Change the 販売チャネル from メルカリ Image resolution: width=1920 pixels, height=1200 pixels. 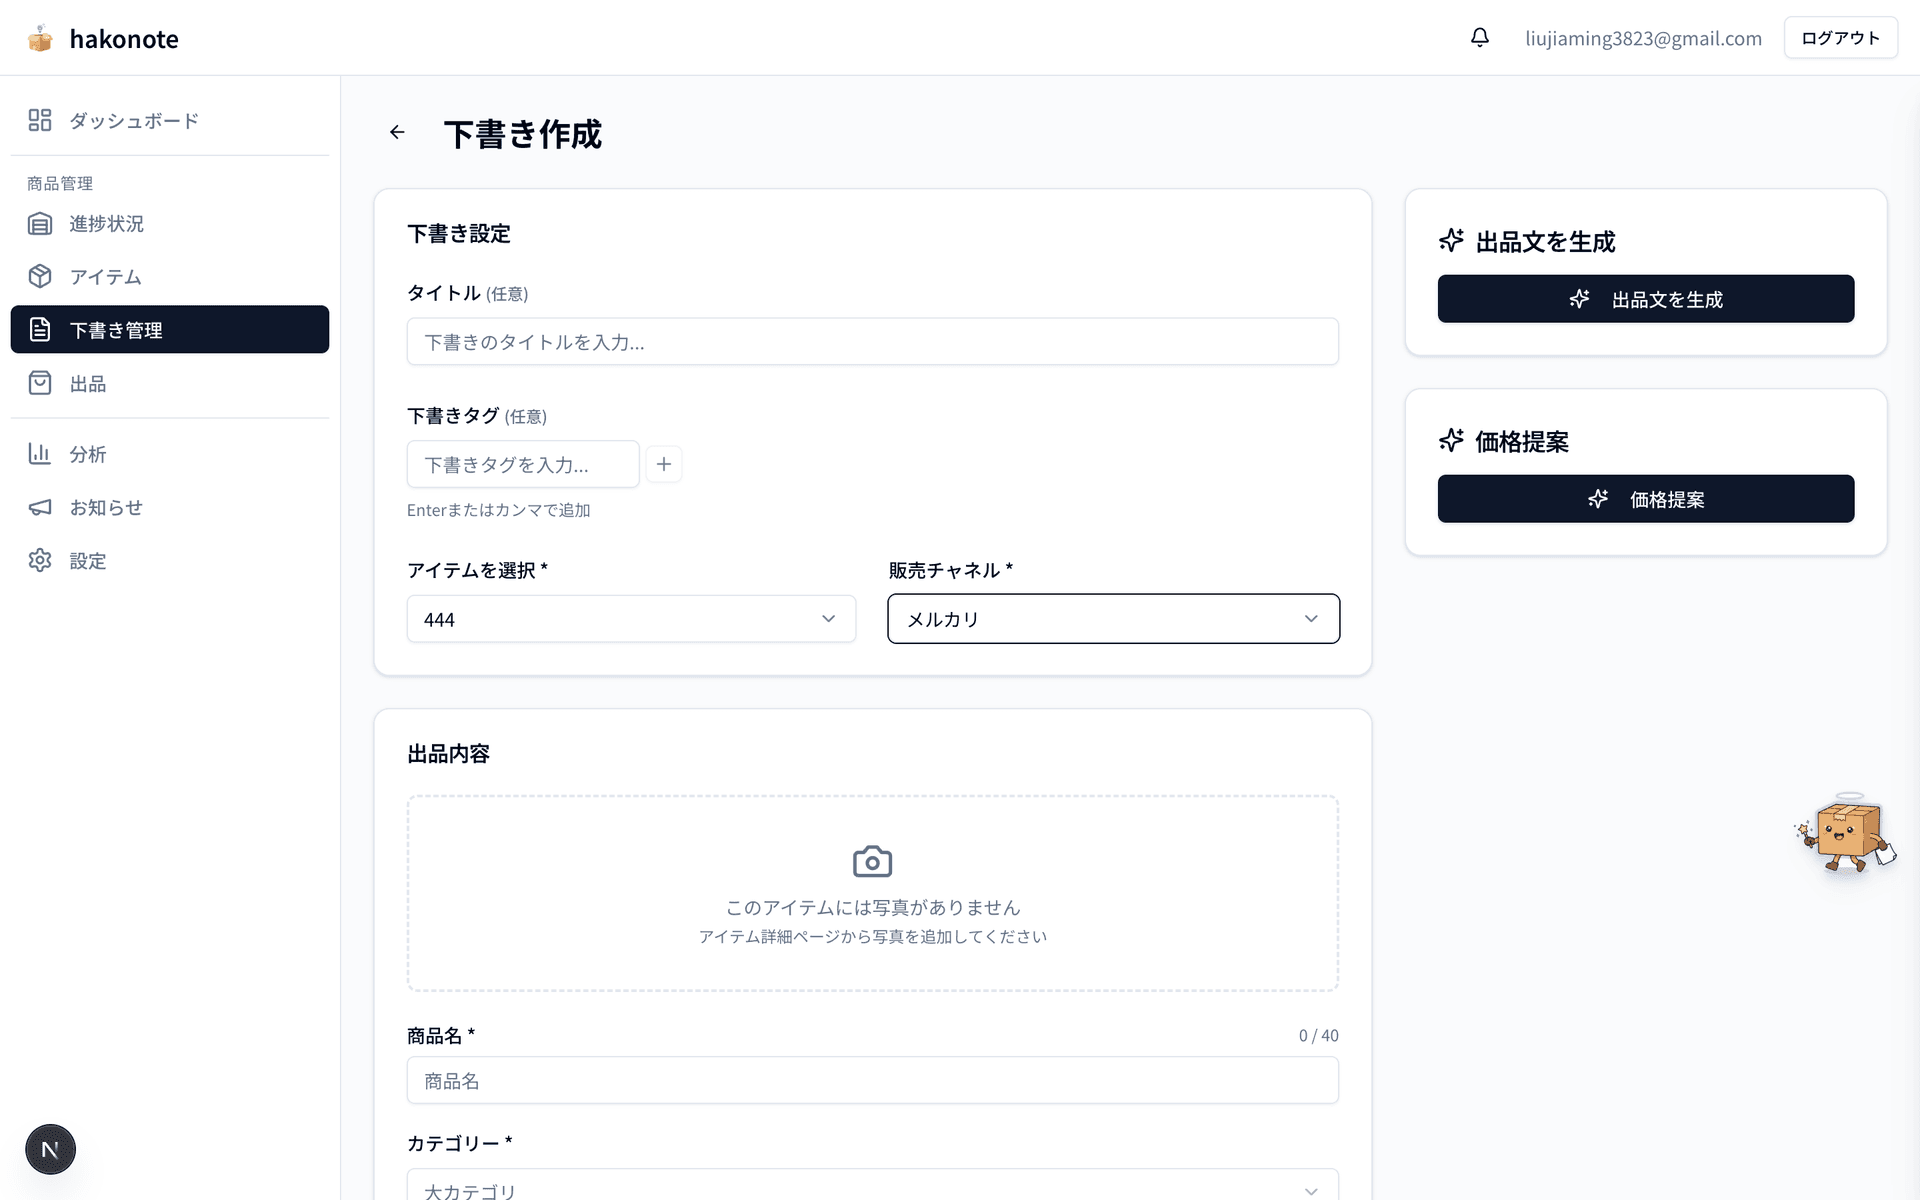pyautogui.click(x=1113, y=619)
